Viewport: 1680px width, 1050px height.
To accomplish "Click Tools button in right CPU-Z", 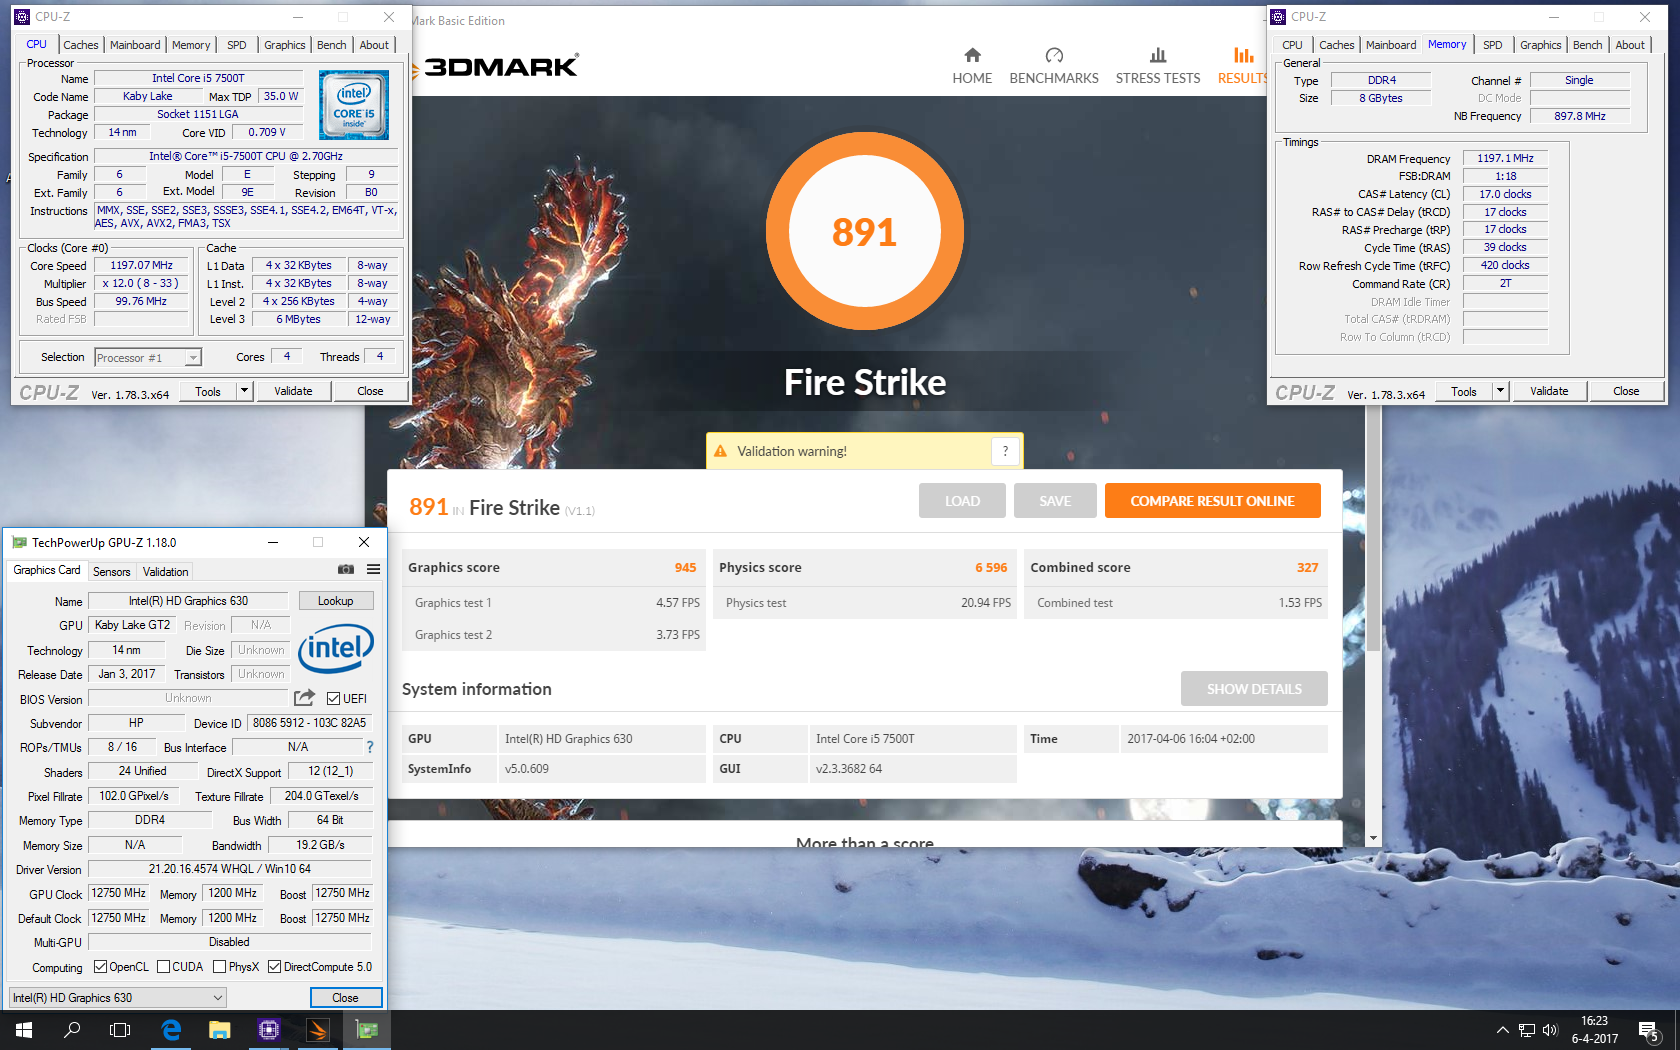I will 1464,391.
